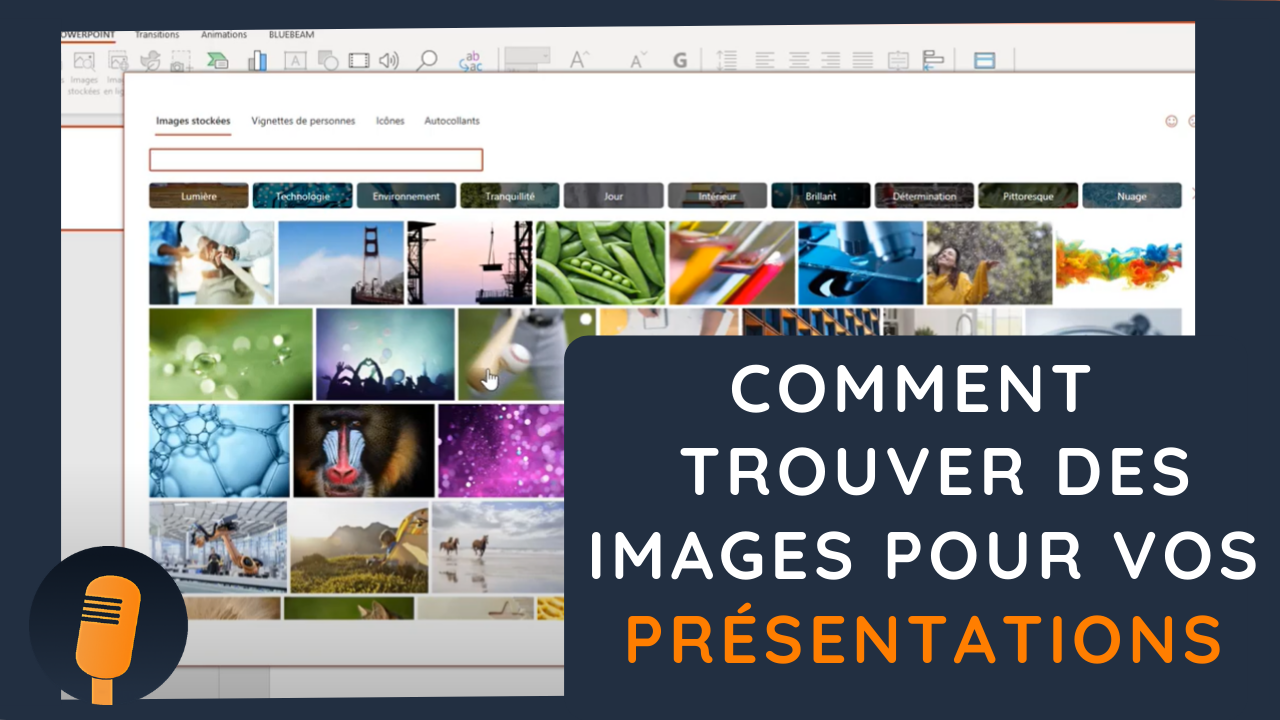Select the text box tool in the ribbon
The image size is (1280, 720).
point(295,61)
